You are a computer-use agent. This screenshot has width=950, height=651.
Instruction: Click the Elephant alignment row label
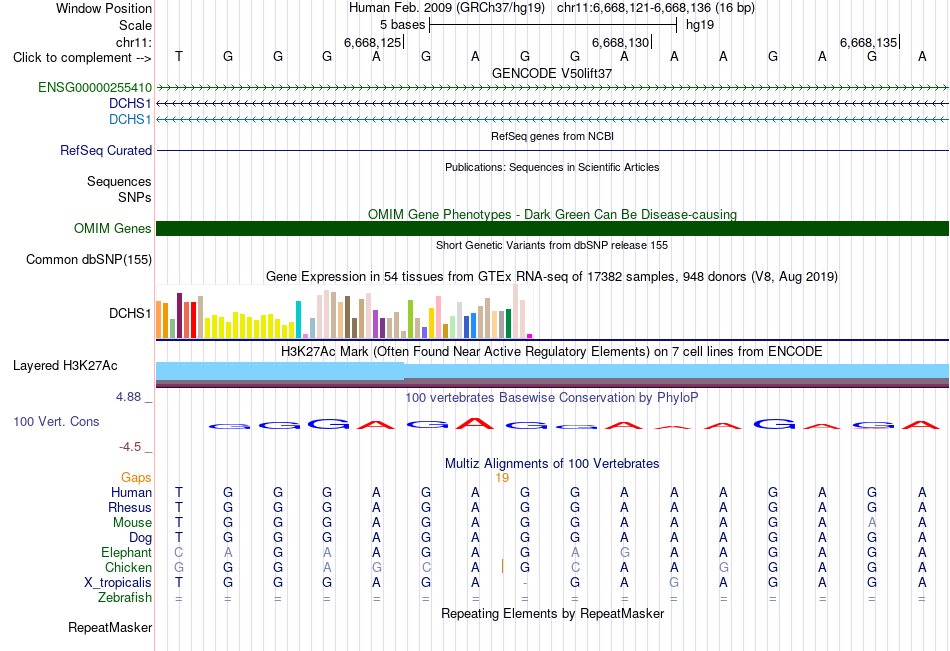(x=126, y=552)
